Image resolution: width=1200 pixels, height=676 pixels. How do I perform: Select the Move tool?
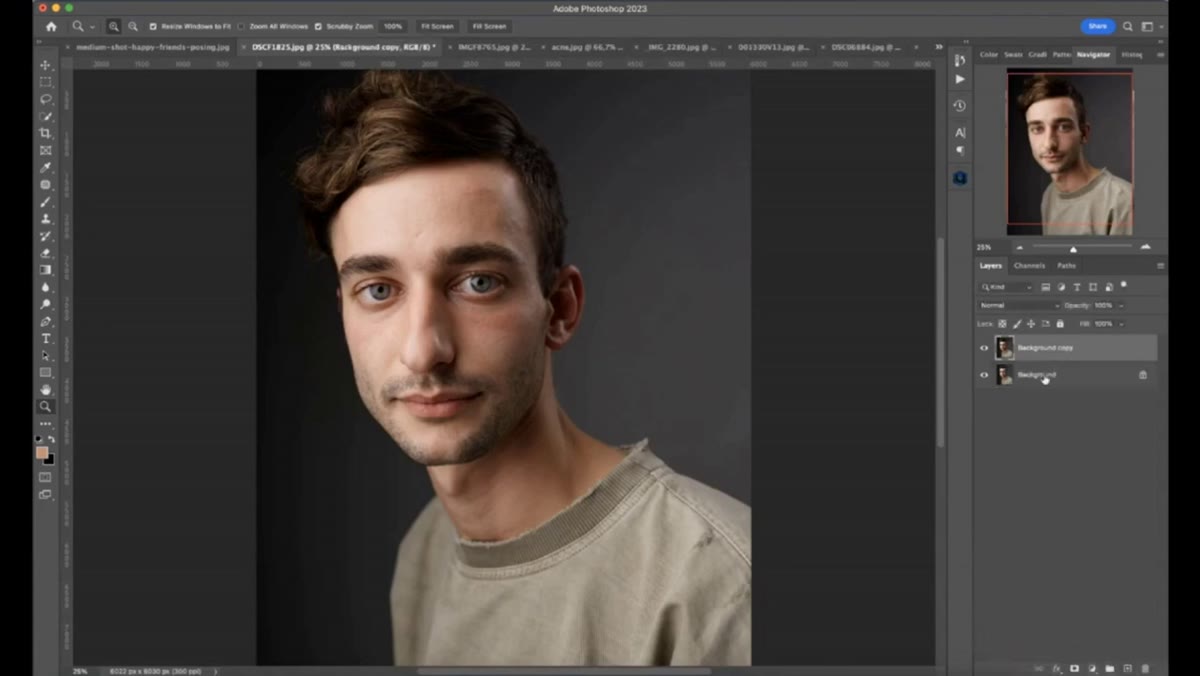click(x=45, y=65)
